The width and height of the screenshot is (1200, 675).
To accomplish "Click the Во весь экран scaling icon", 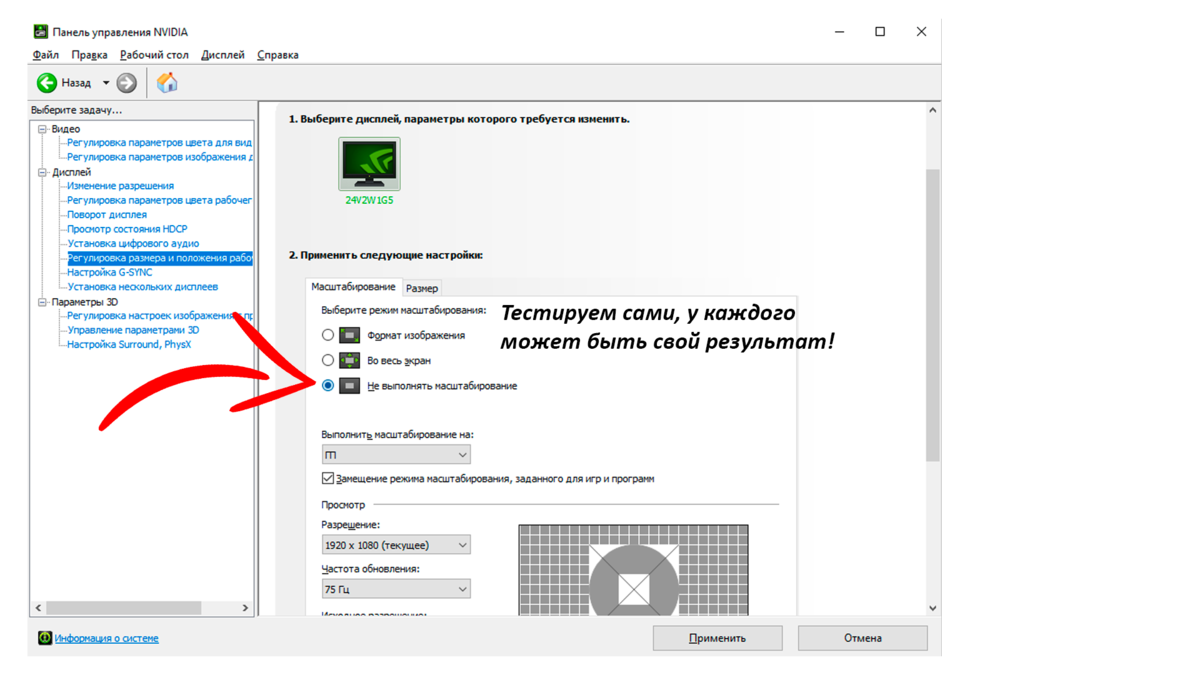I will click(349, 360).
